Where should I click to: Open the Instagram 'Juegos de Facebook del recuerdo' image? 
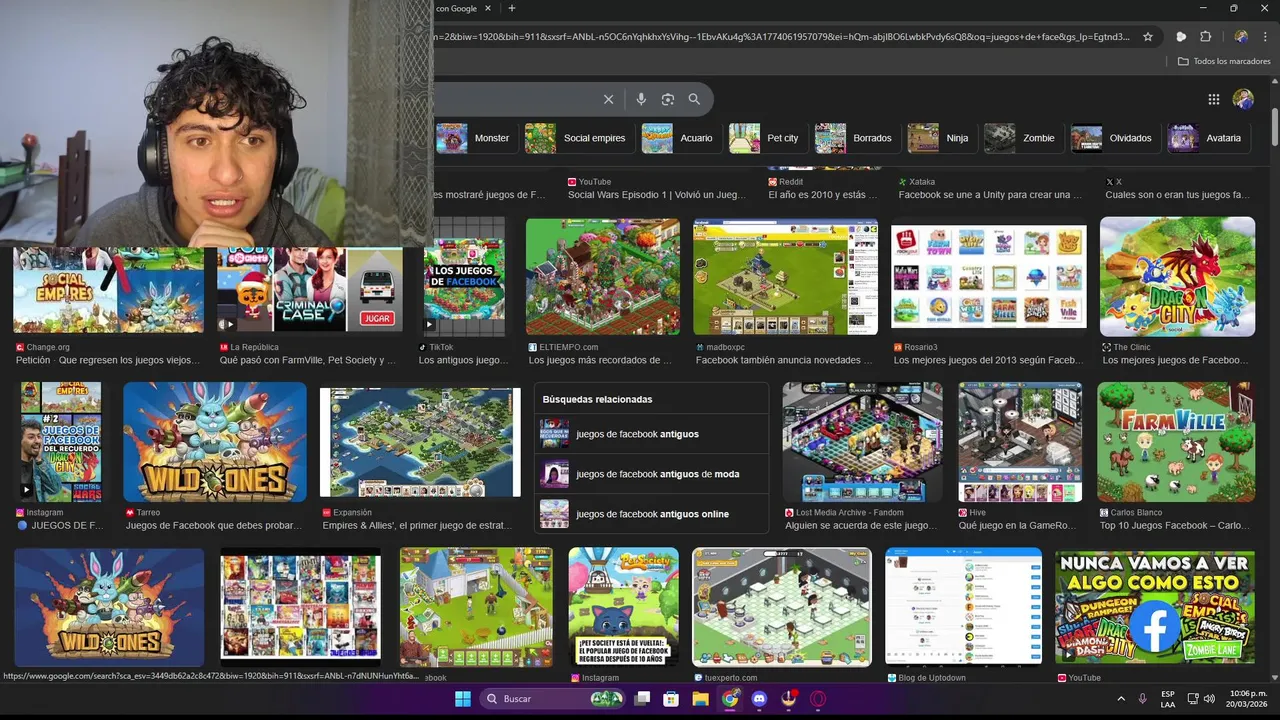(x=62, y=442)
